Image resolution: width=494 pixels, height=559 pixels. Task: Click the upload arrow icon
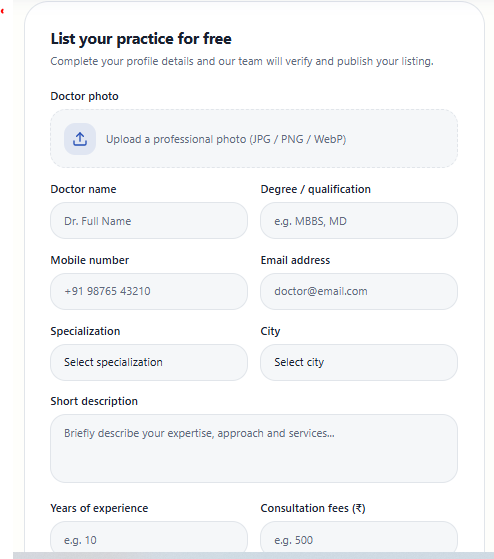click(x=80, y=139)
